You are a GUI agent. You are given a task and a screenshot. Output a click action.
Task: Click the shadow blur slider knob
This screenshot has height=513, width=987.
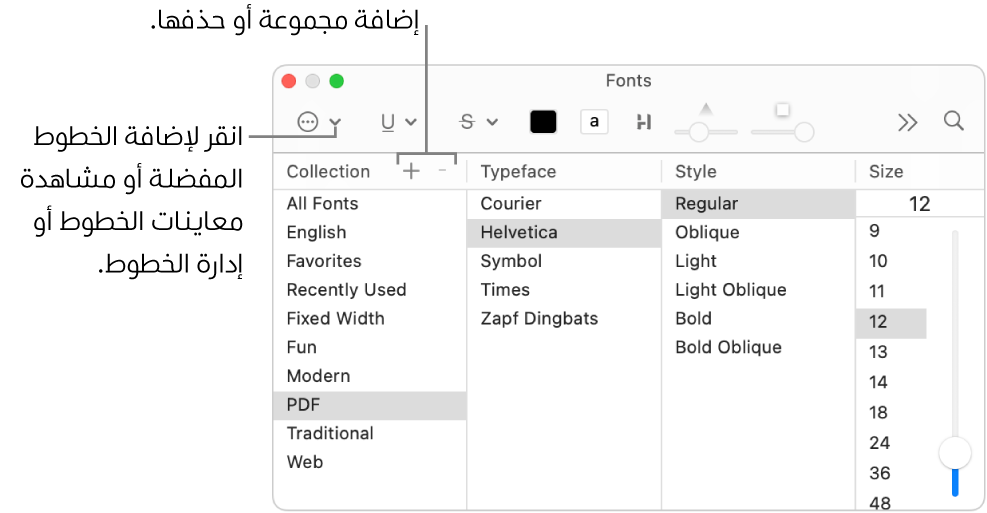click(x=802, y=131)
